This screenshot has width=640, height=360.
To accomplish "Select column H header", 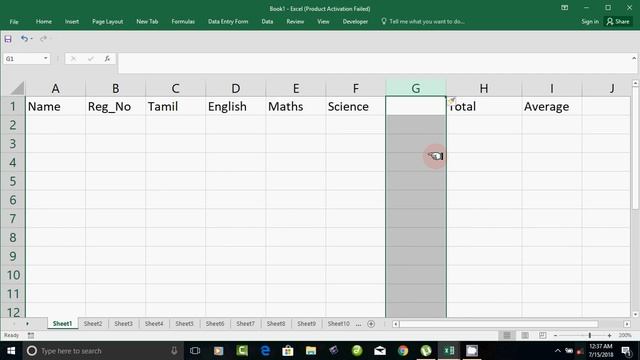I will click(x=484, y=88).
